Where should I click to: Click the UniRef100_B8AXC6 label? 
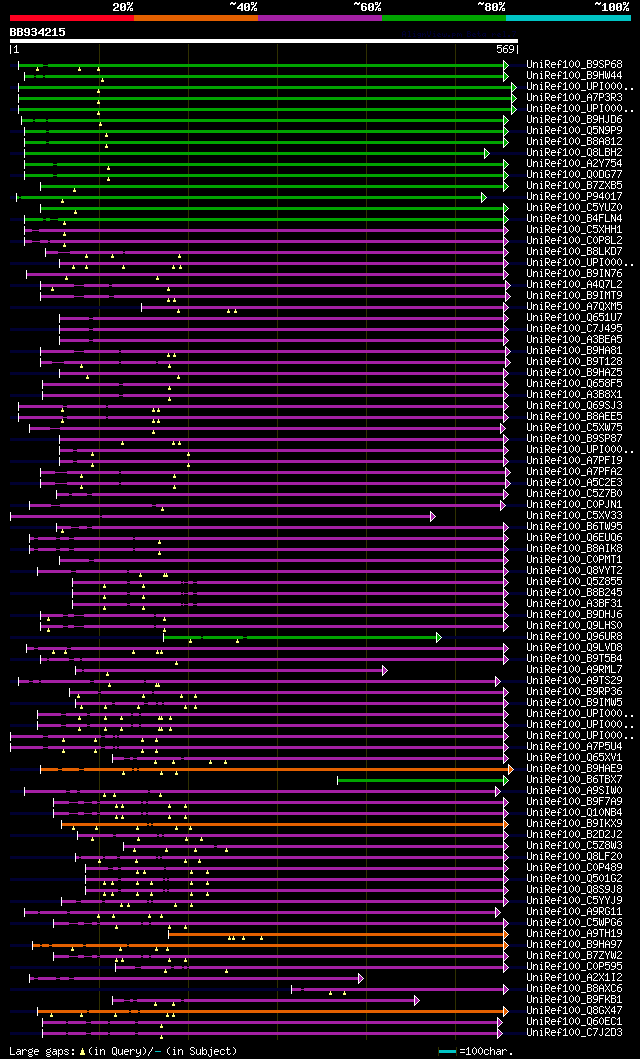pyautogui.click(x=575, y=989)
